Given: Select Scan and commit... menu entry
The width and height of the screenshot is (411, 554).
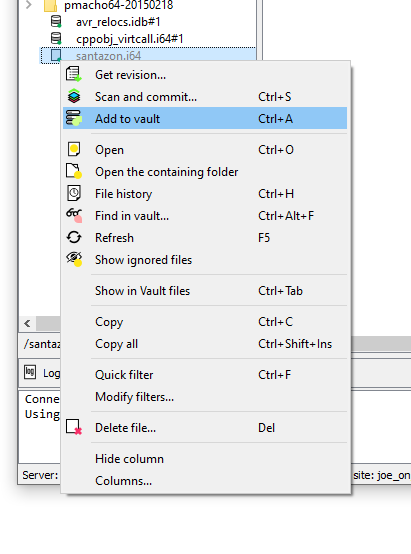Looking at the screenshot, I should (205, 96).
